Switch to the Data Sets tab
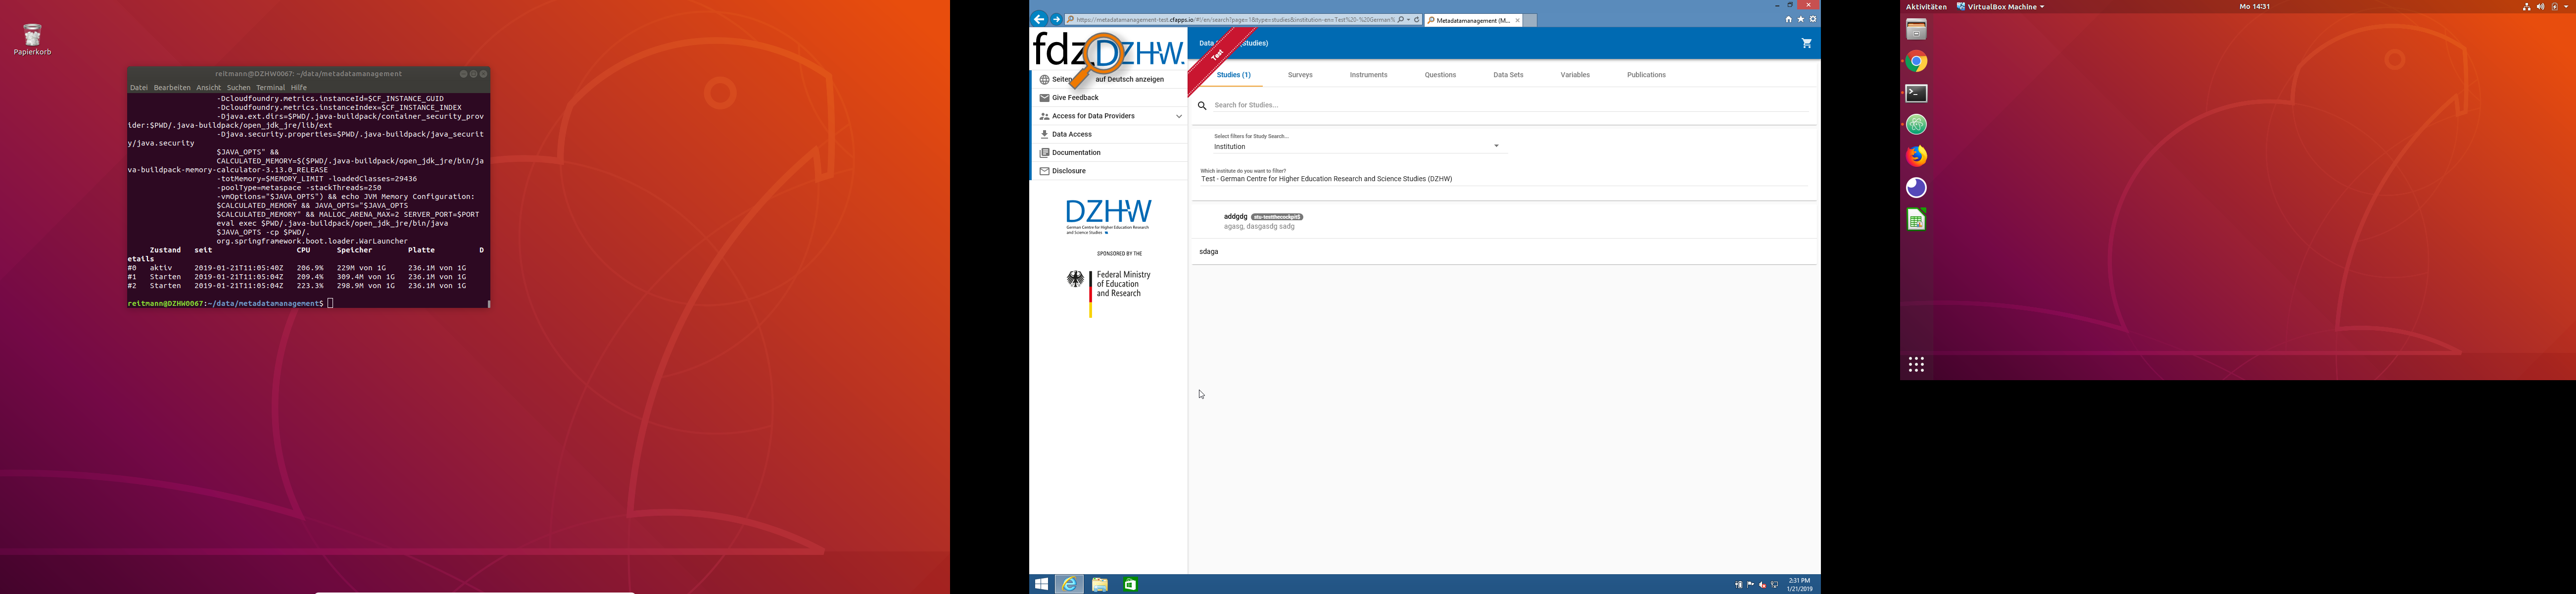2576x594 pixels. (x=1508, y=75)
